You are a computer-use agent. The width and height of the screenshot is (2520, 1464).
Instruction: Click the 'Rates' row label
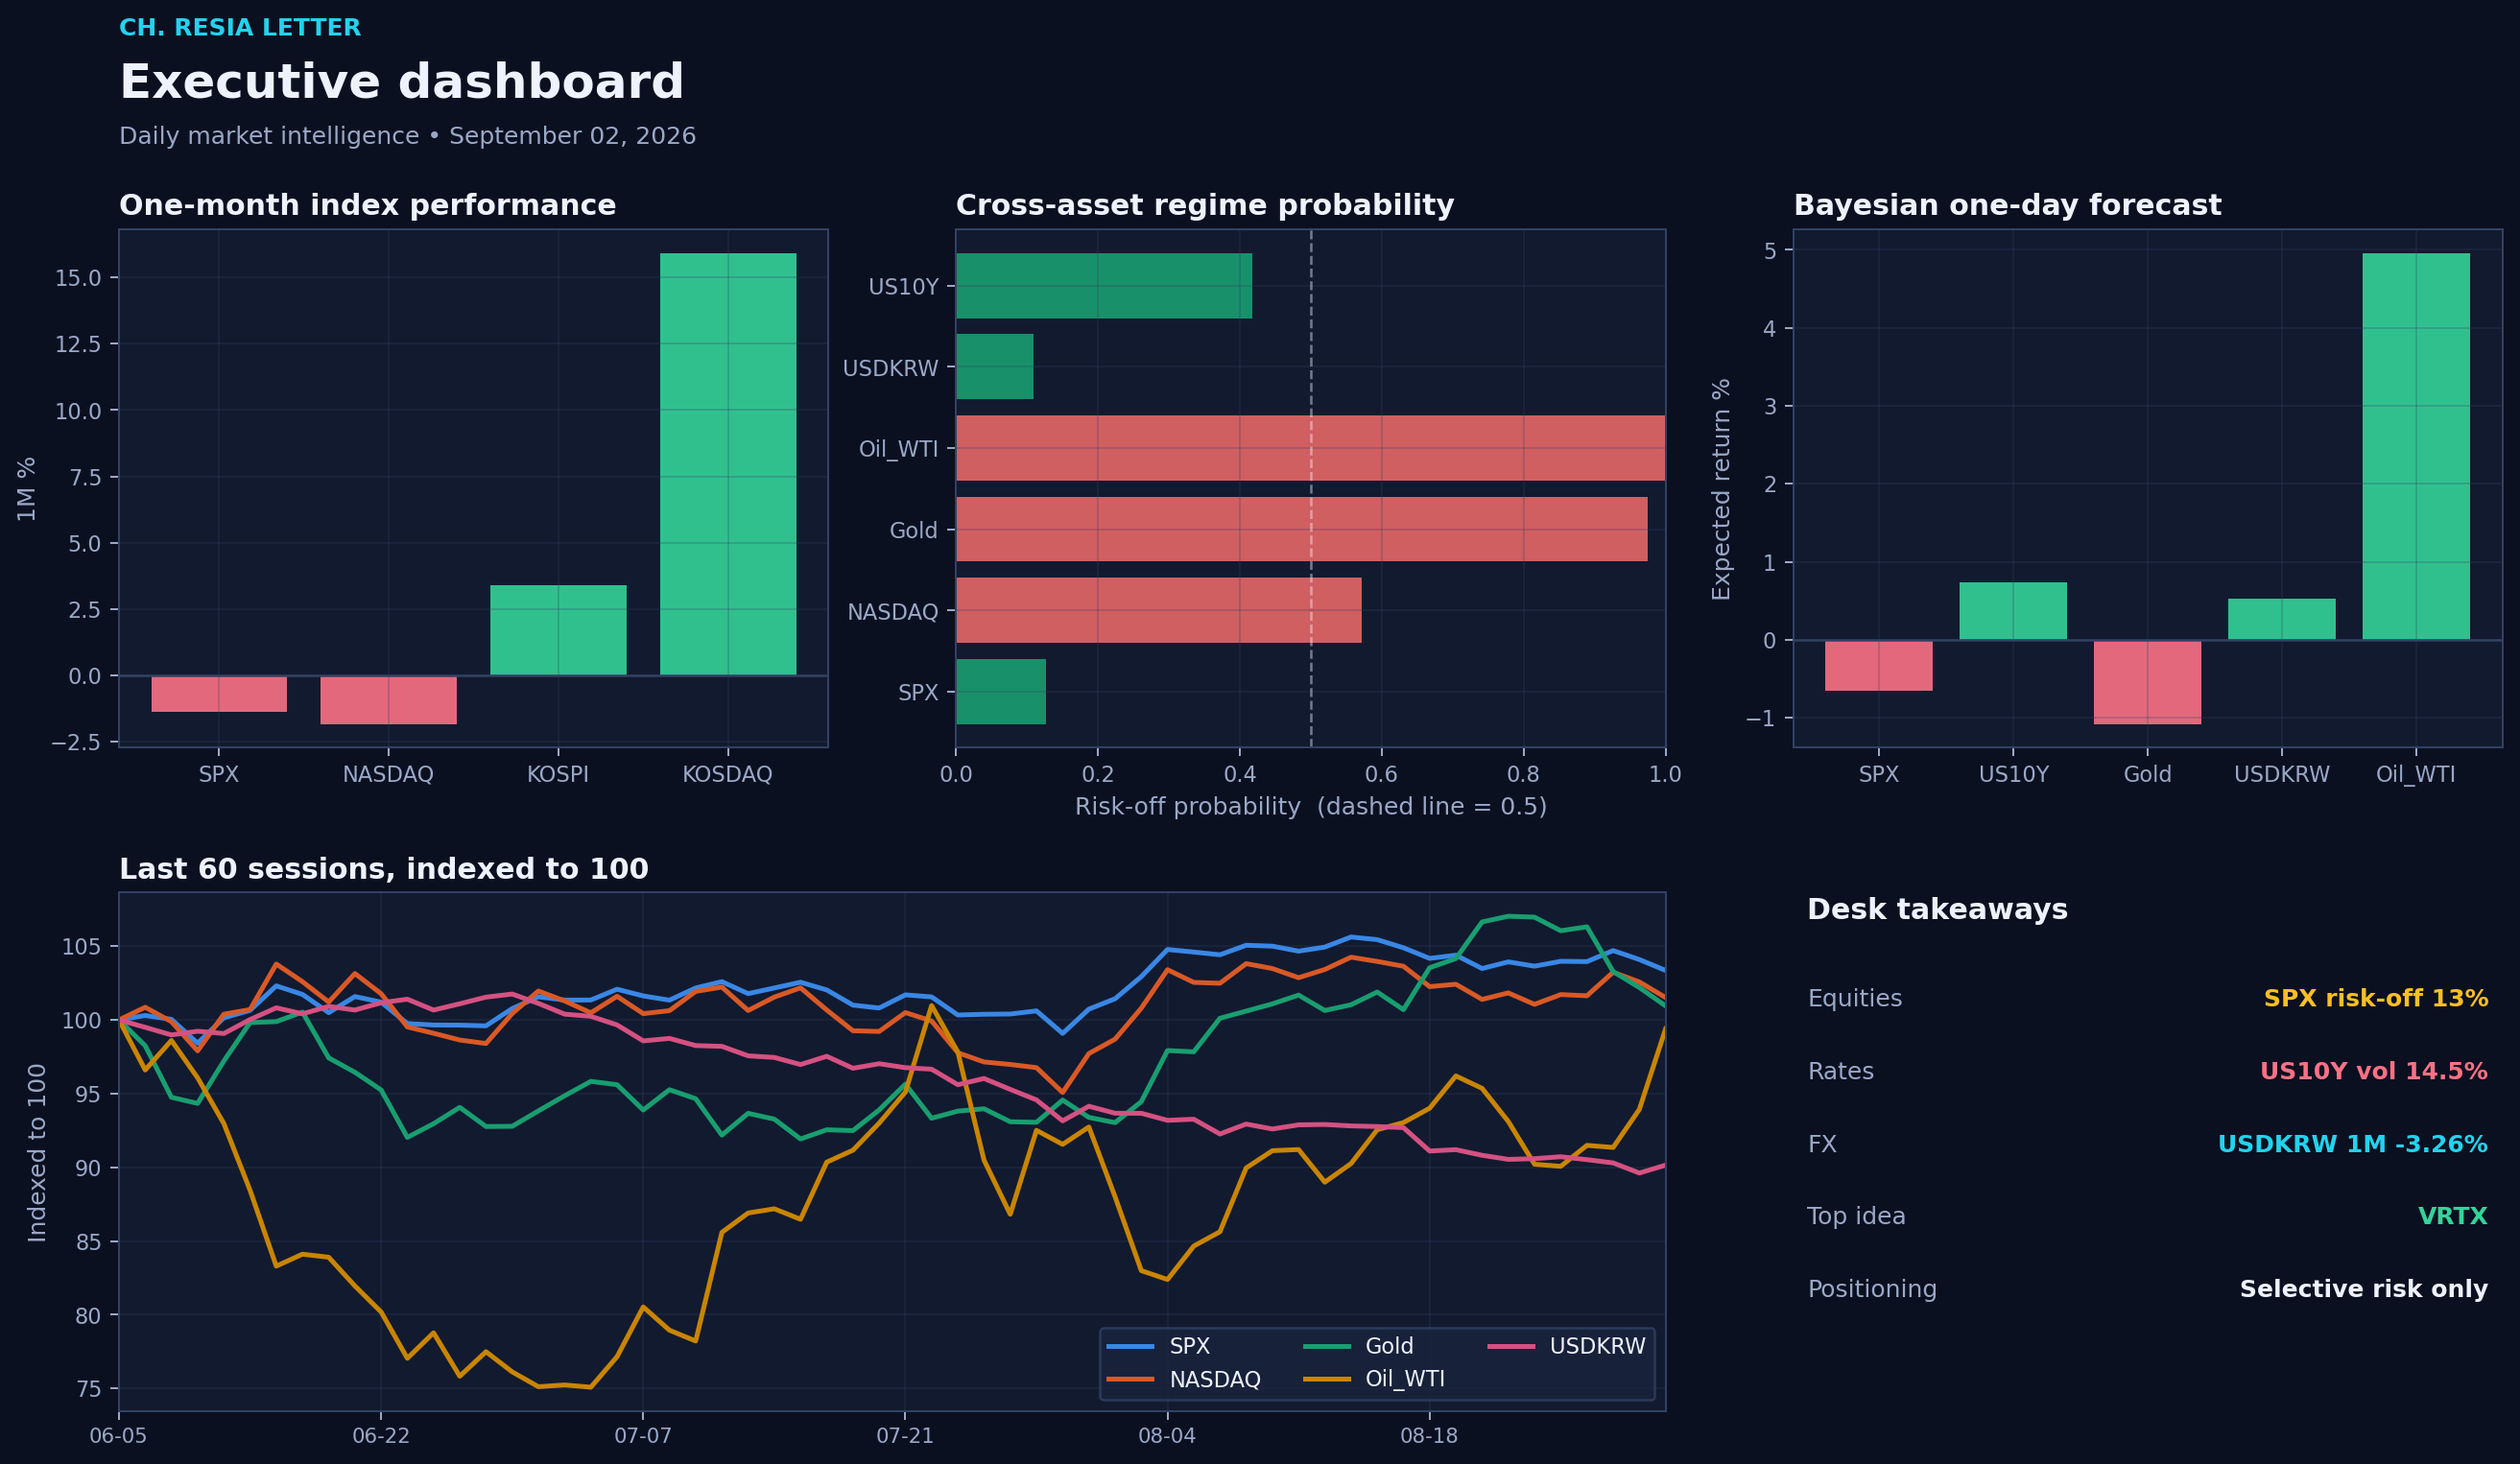click(x=1840, y=1071)
